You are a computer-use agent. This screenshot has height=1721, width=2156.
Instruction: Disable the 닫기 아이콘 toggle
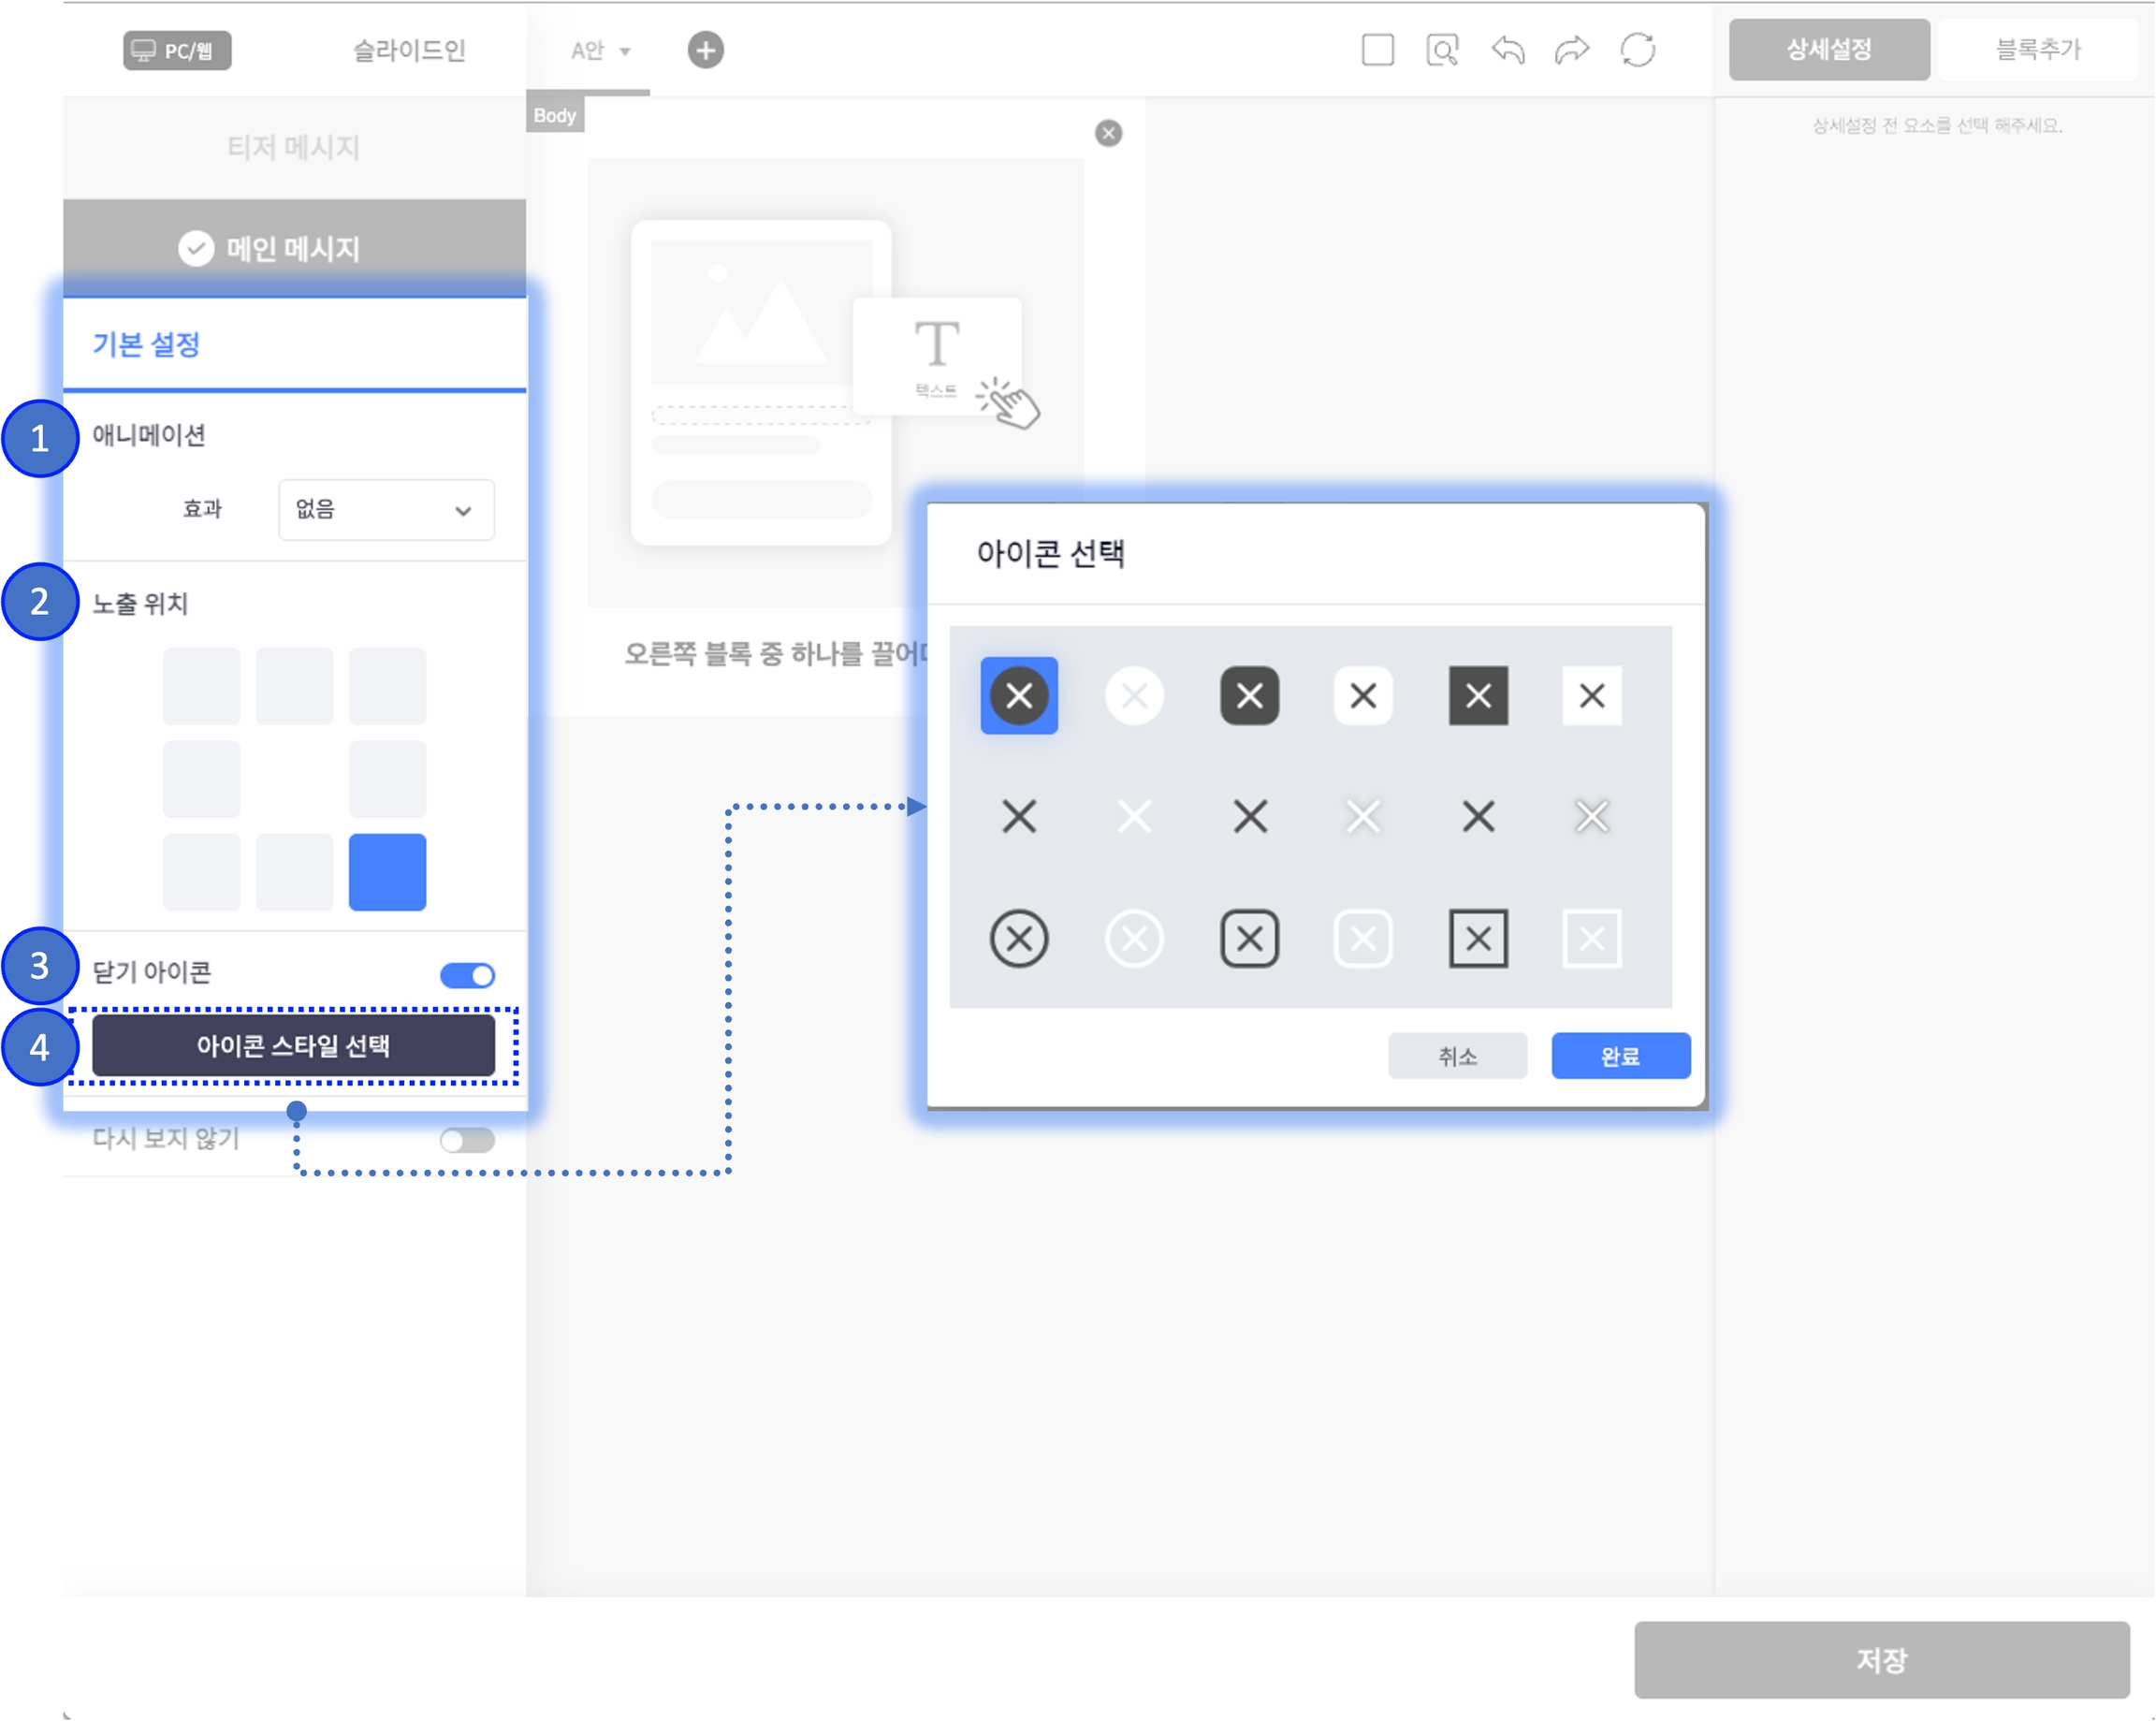click(467, 975)
